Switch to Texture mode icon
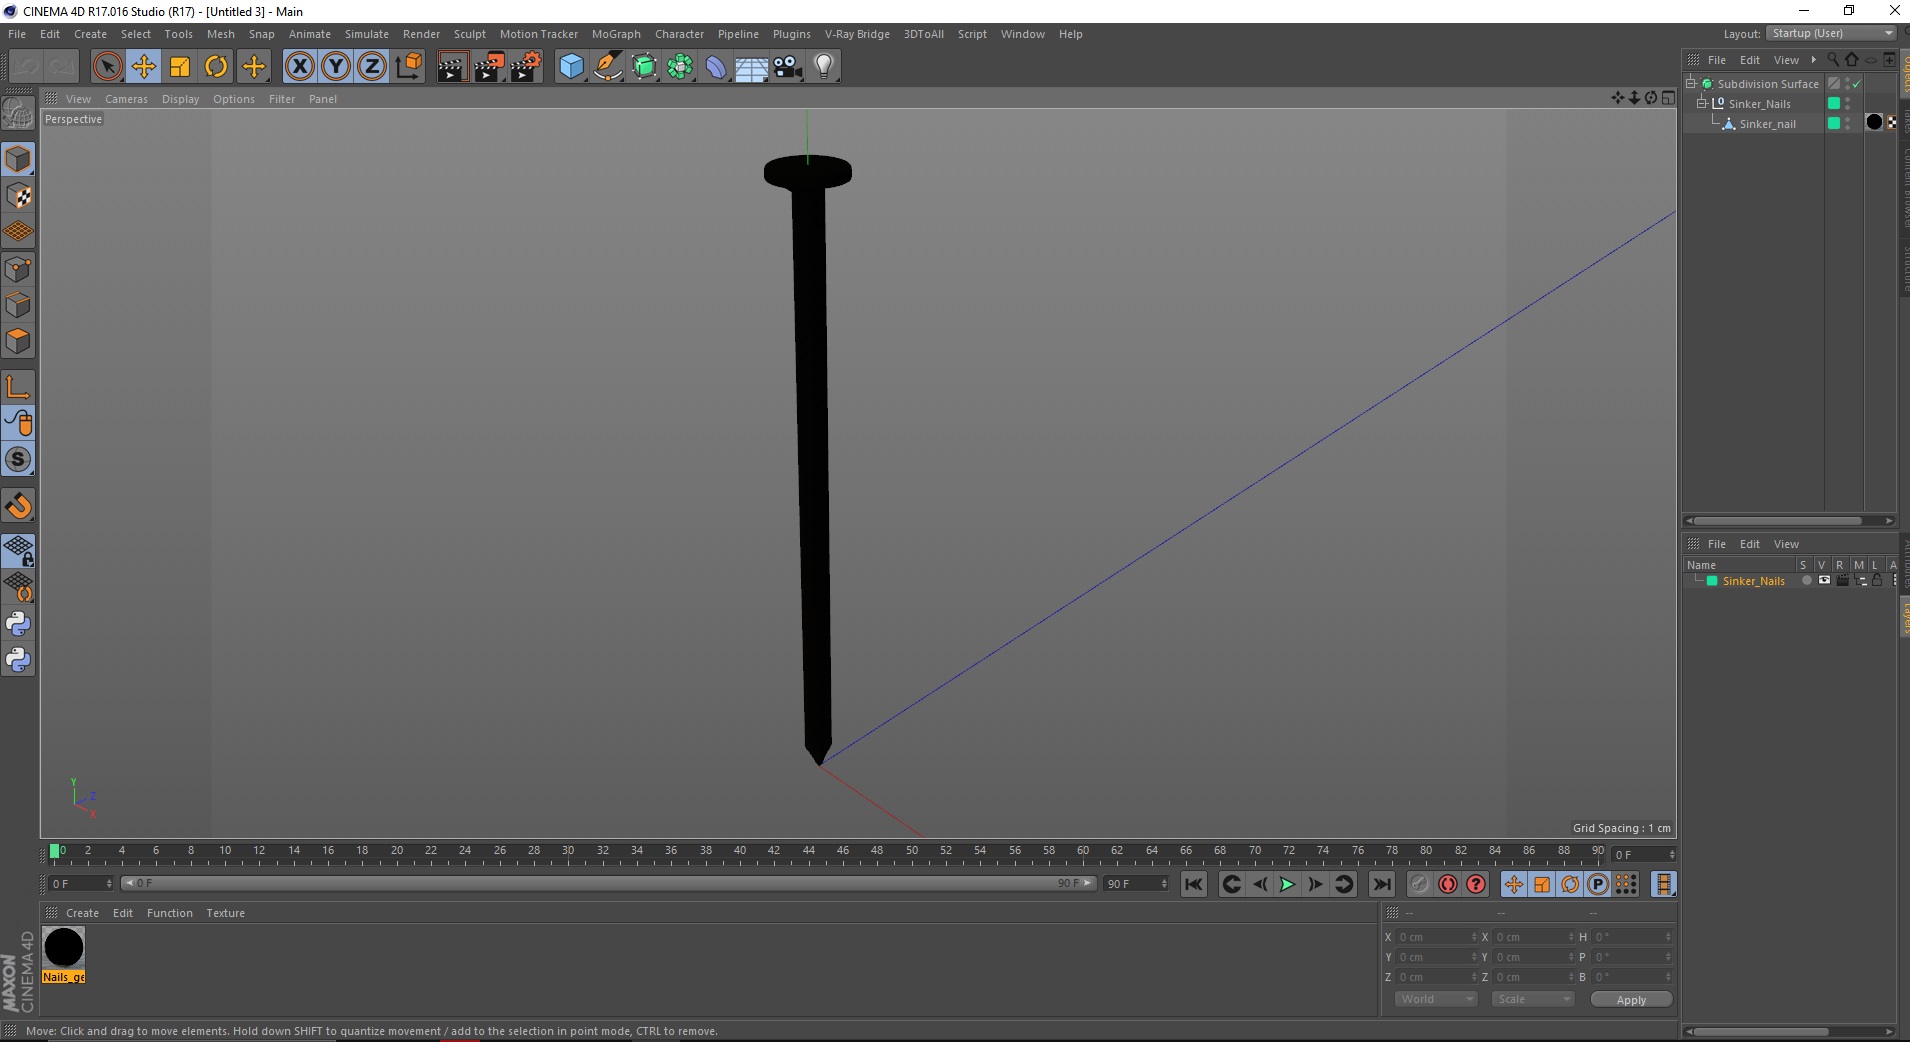This screenshot has width=1910, height=1042. pos(19,196)
